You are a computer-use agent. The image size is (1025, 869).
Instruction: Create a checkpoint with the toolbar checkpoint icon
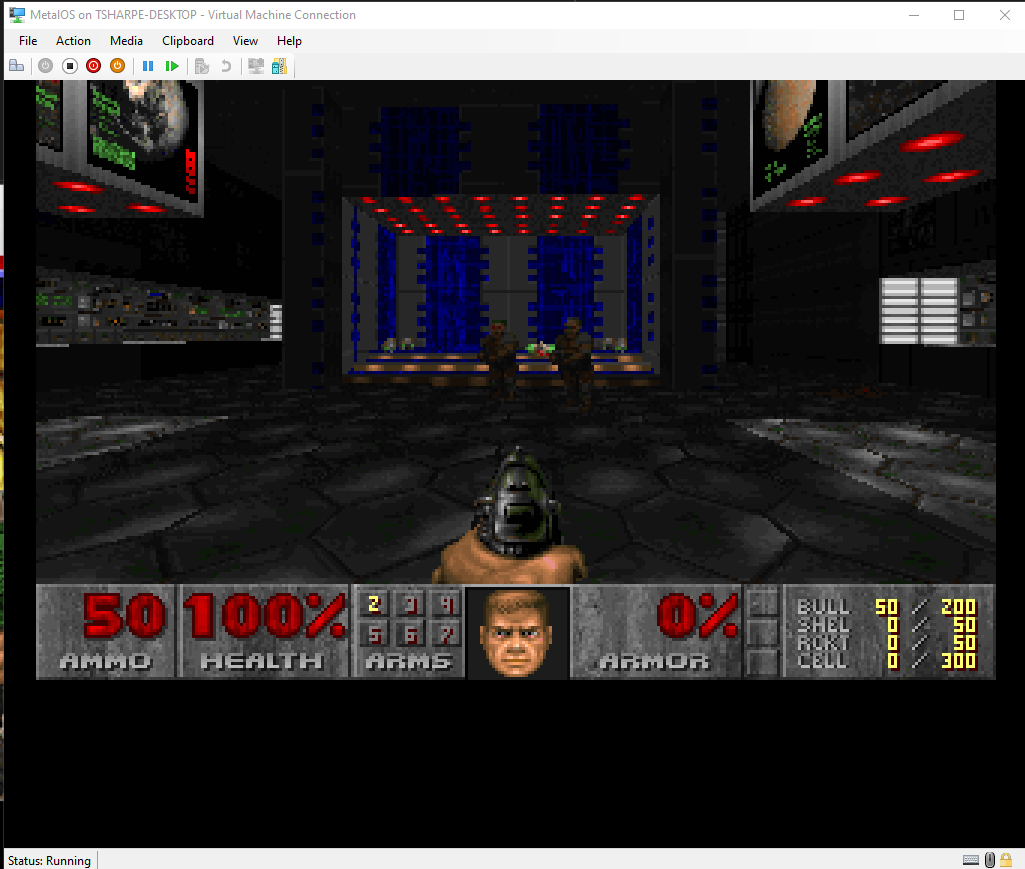click(202, 66)
